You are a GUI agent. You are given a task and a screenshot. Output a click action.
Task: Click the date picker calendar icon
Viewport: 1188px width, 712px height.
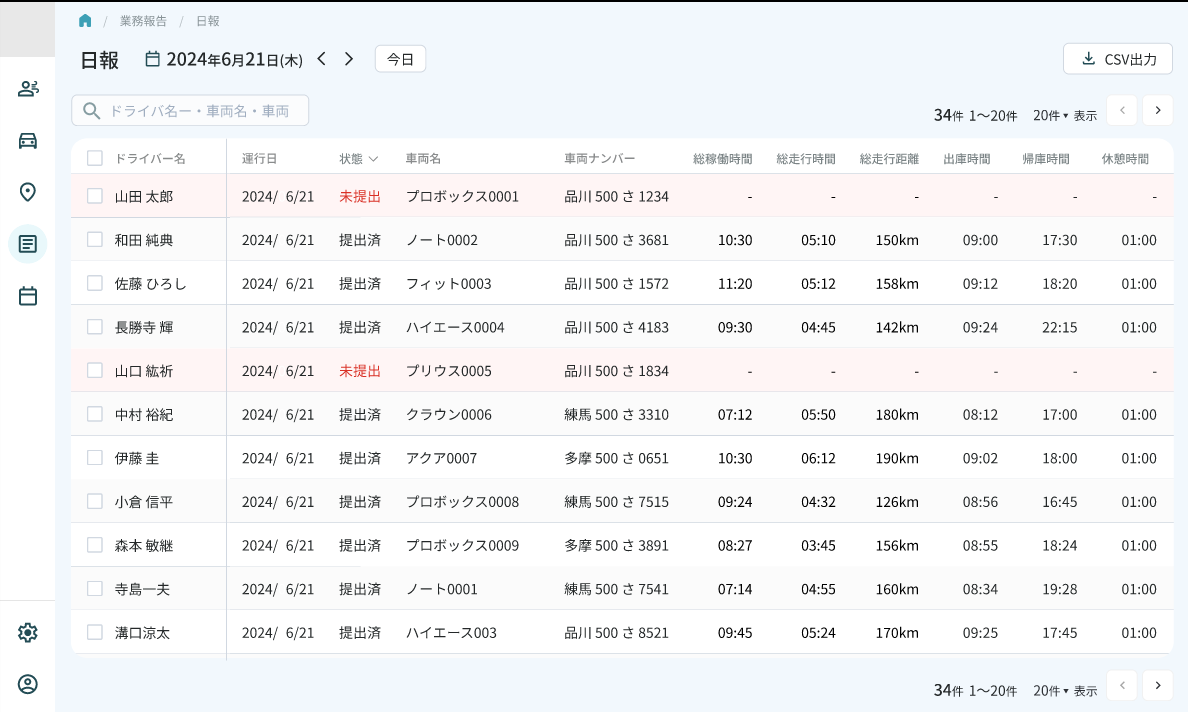[x=153, y=59]
